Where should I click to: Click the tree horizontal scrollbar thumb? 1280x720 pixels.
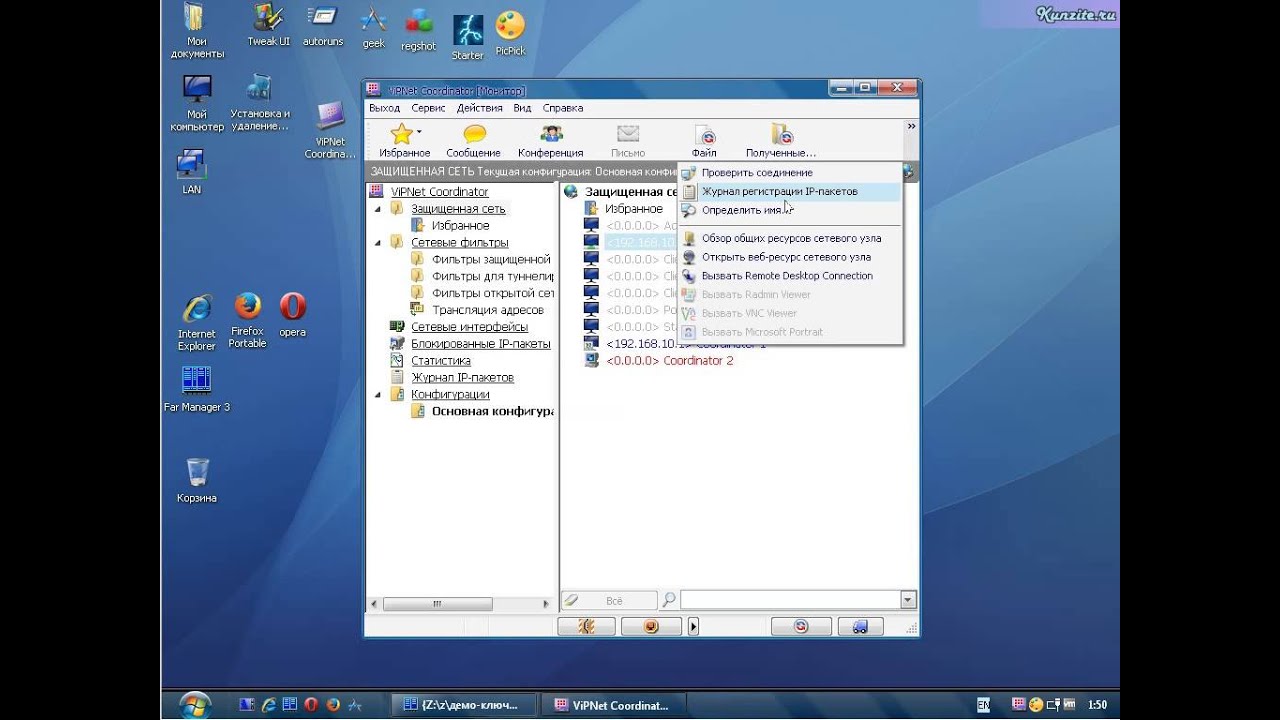pyautogui.click(x=437, y=604)
